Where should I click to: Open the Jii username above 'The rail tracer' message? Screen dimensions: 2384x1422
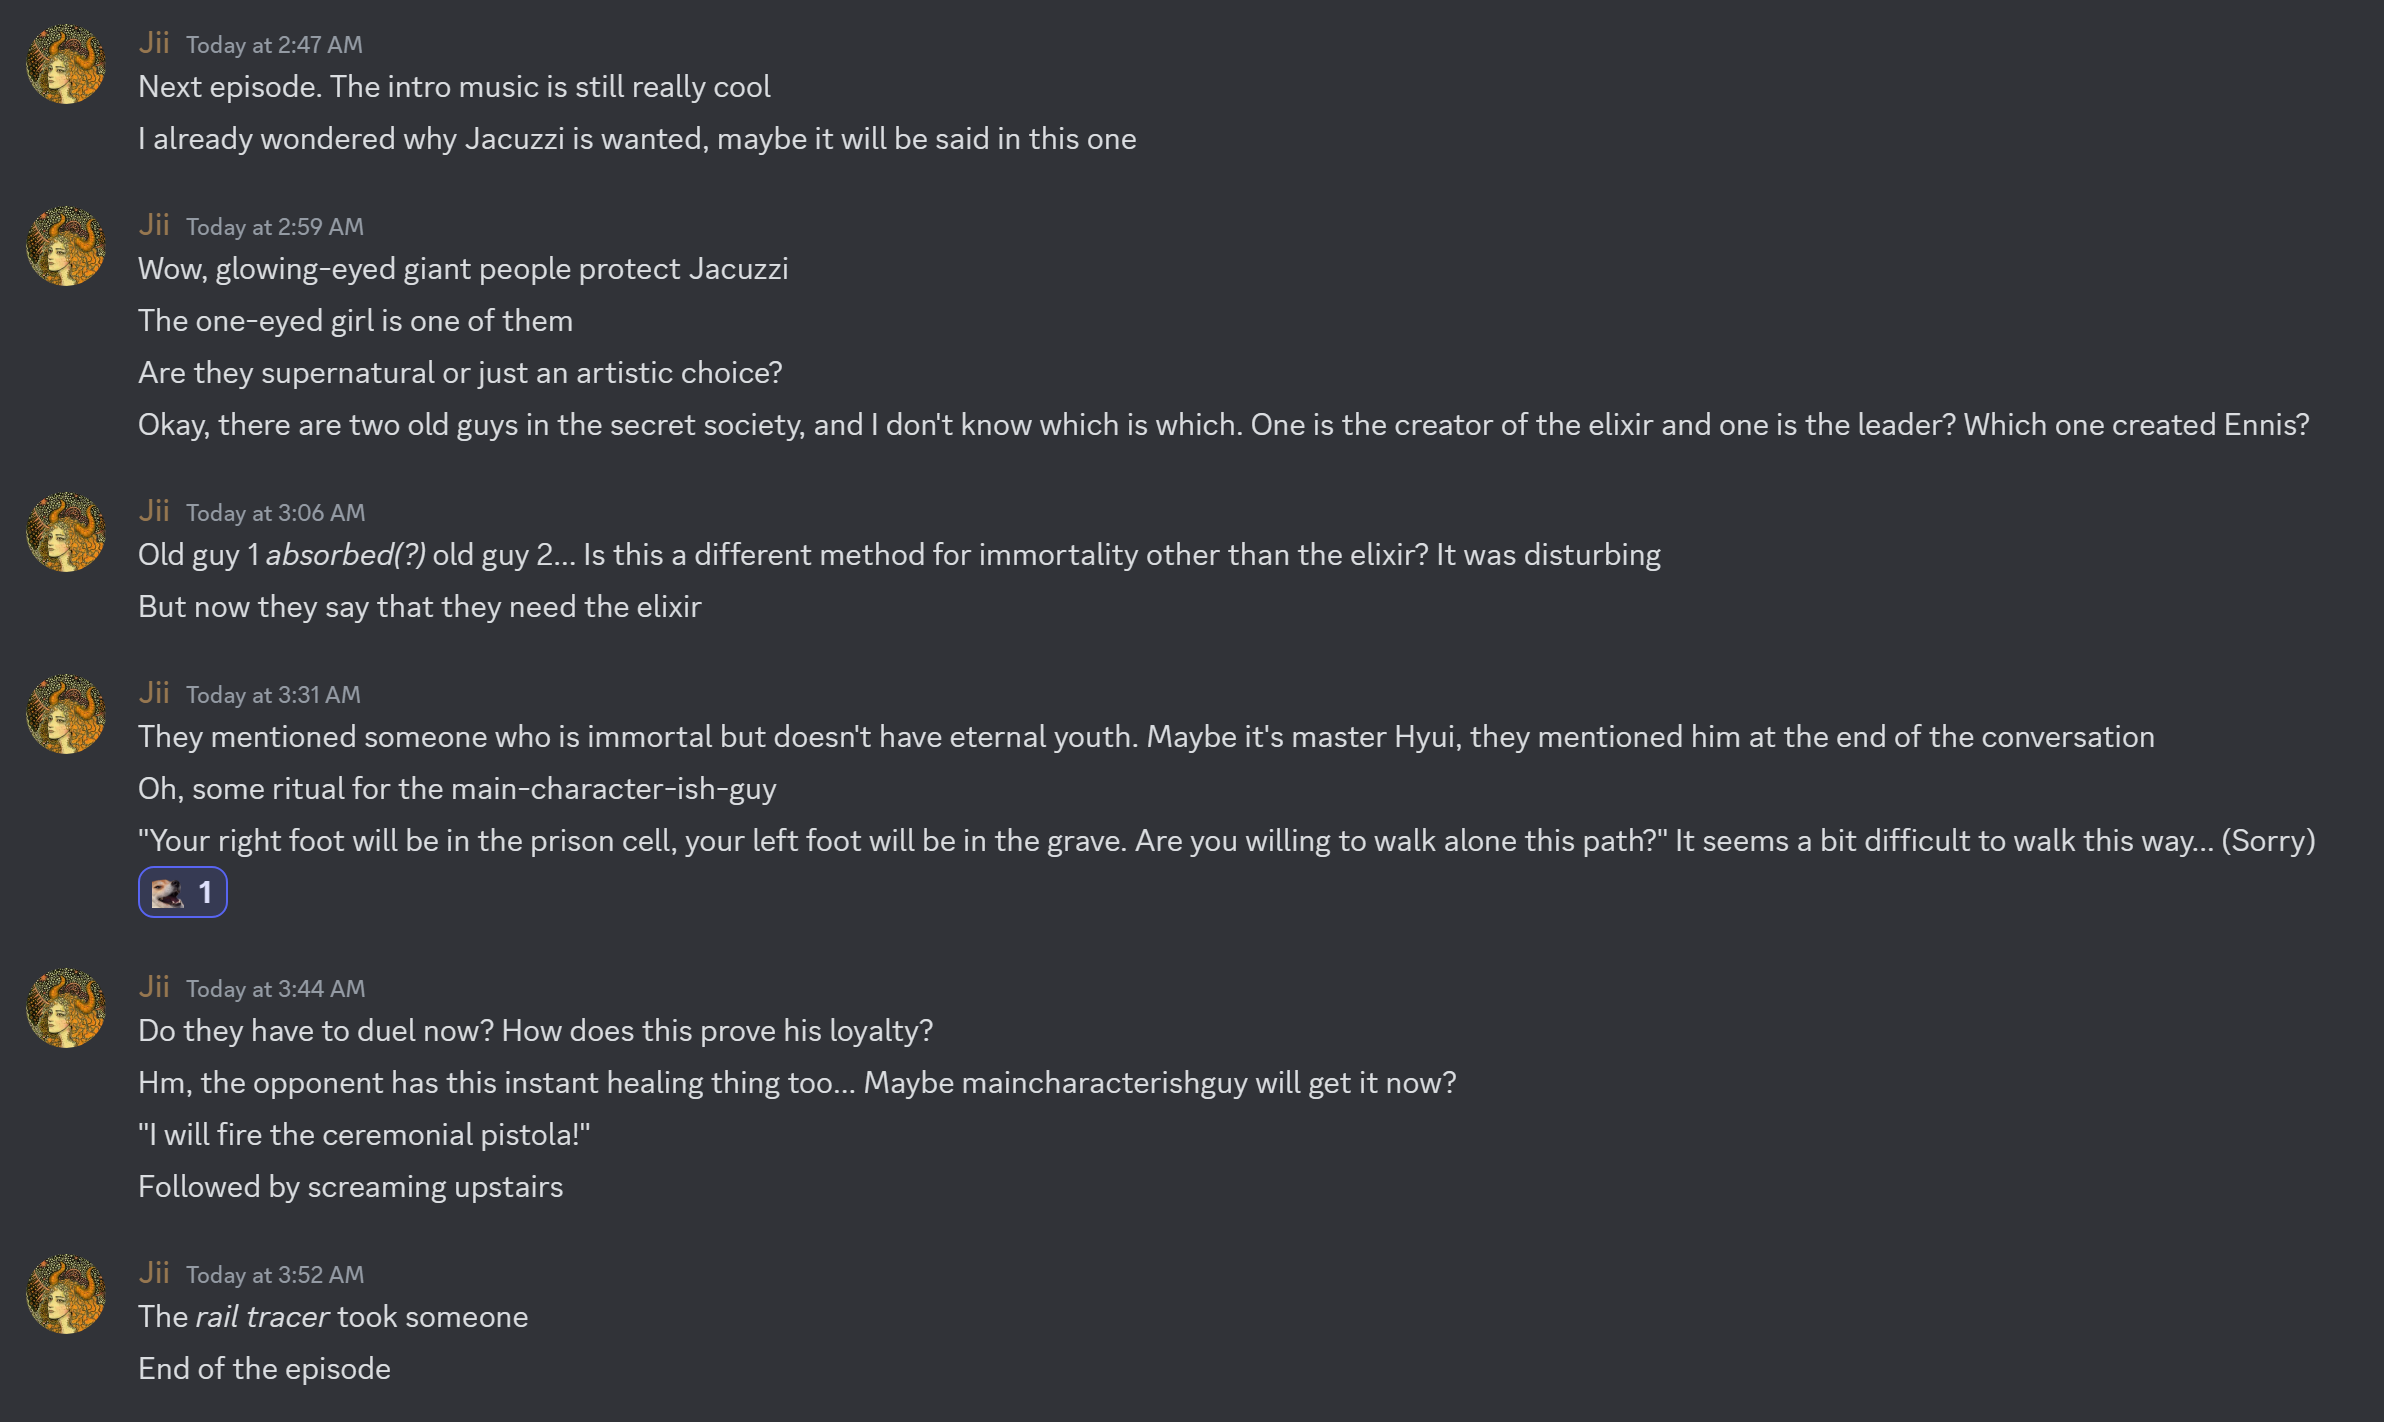click(x=154, y=1273)
